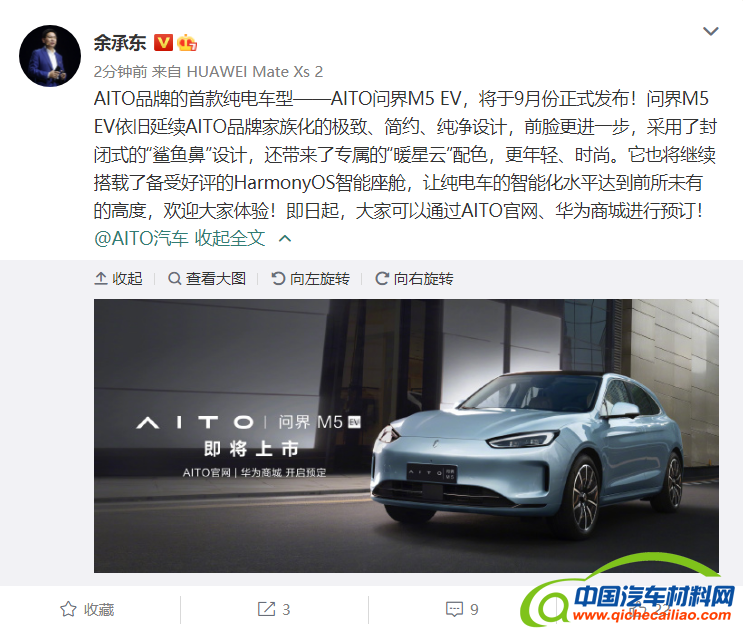The width and height of the screenshot is (743, 632).
Task: Click the crown membership badge icon
Action: (187, 43)
